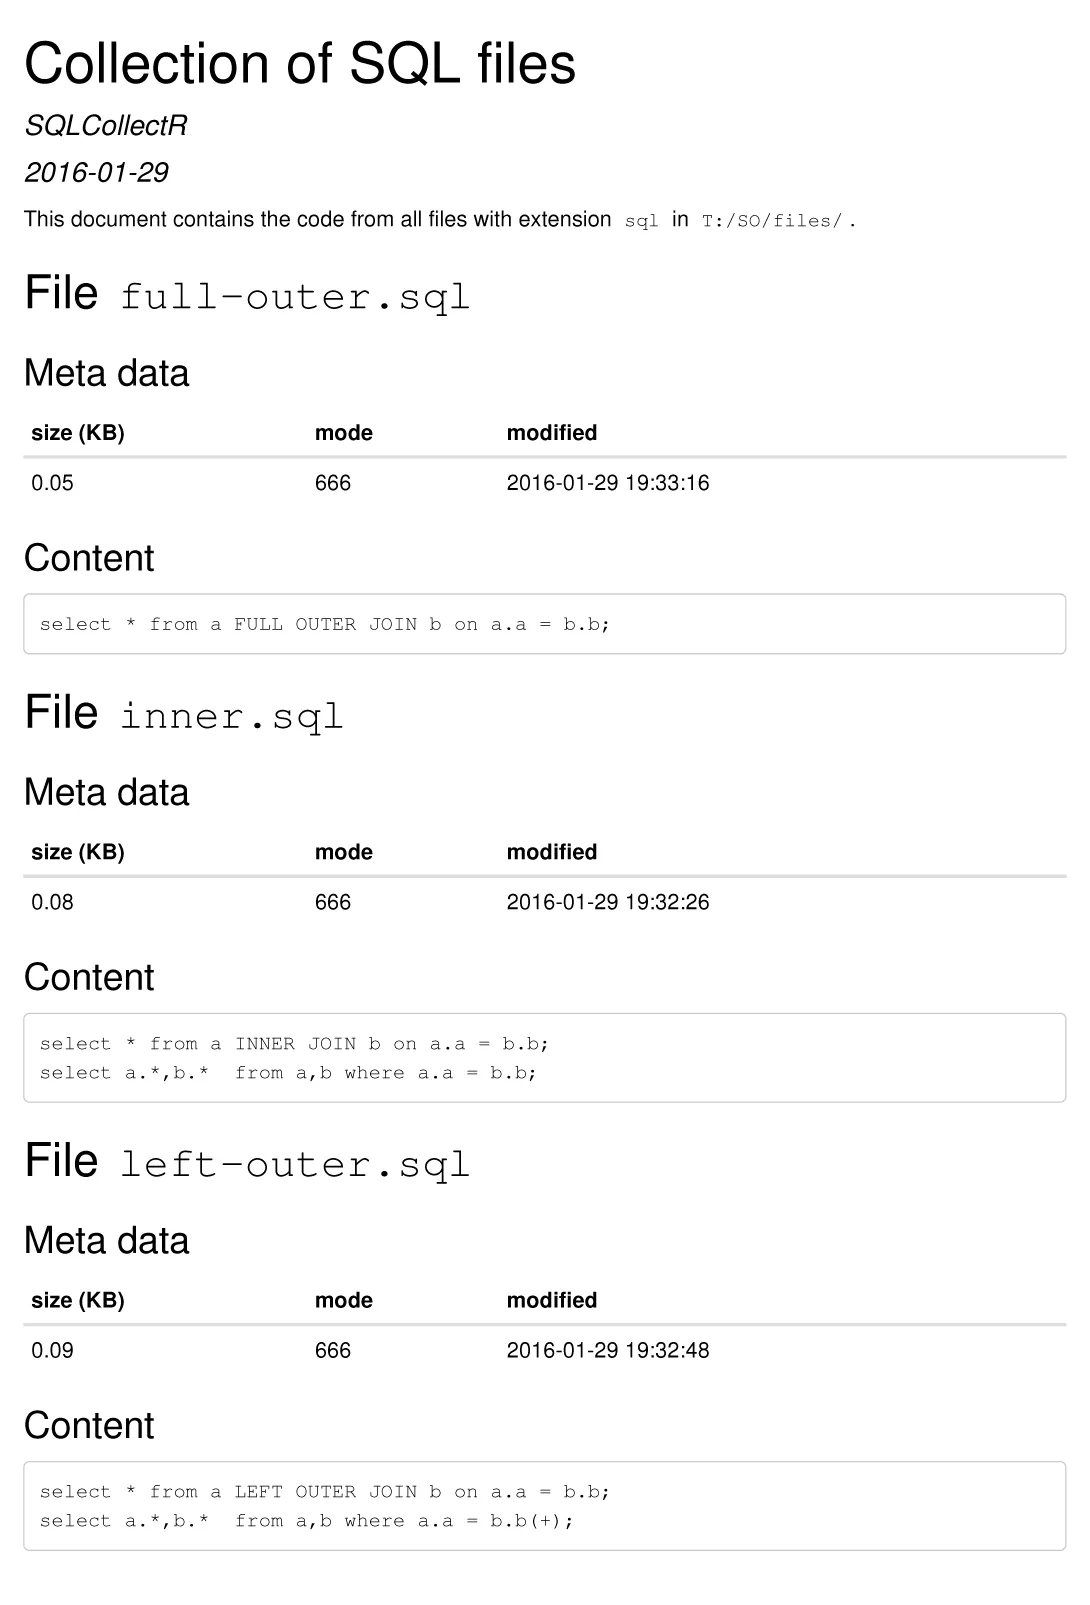Click the LEFT OUTER JOIN code line

tap(325, 1492)
